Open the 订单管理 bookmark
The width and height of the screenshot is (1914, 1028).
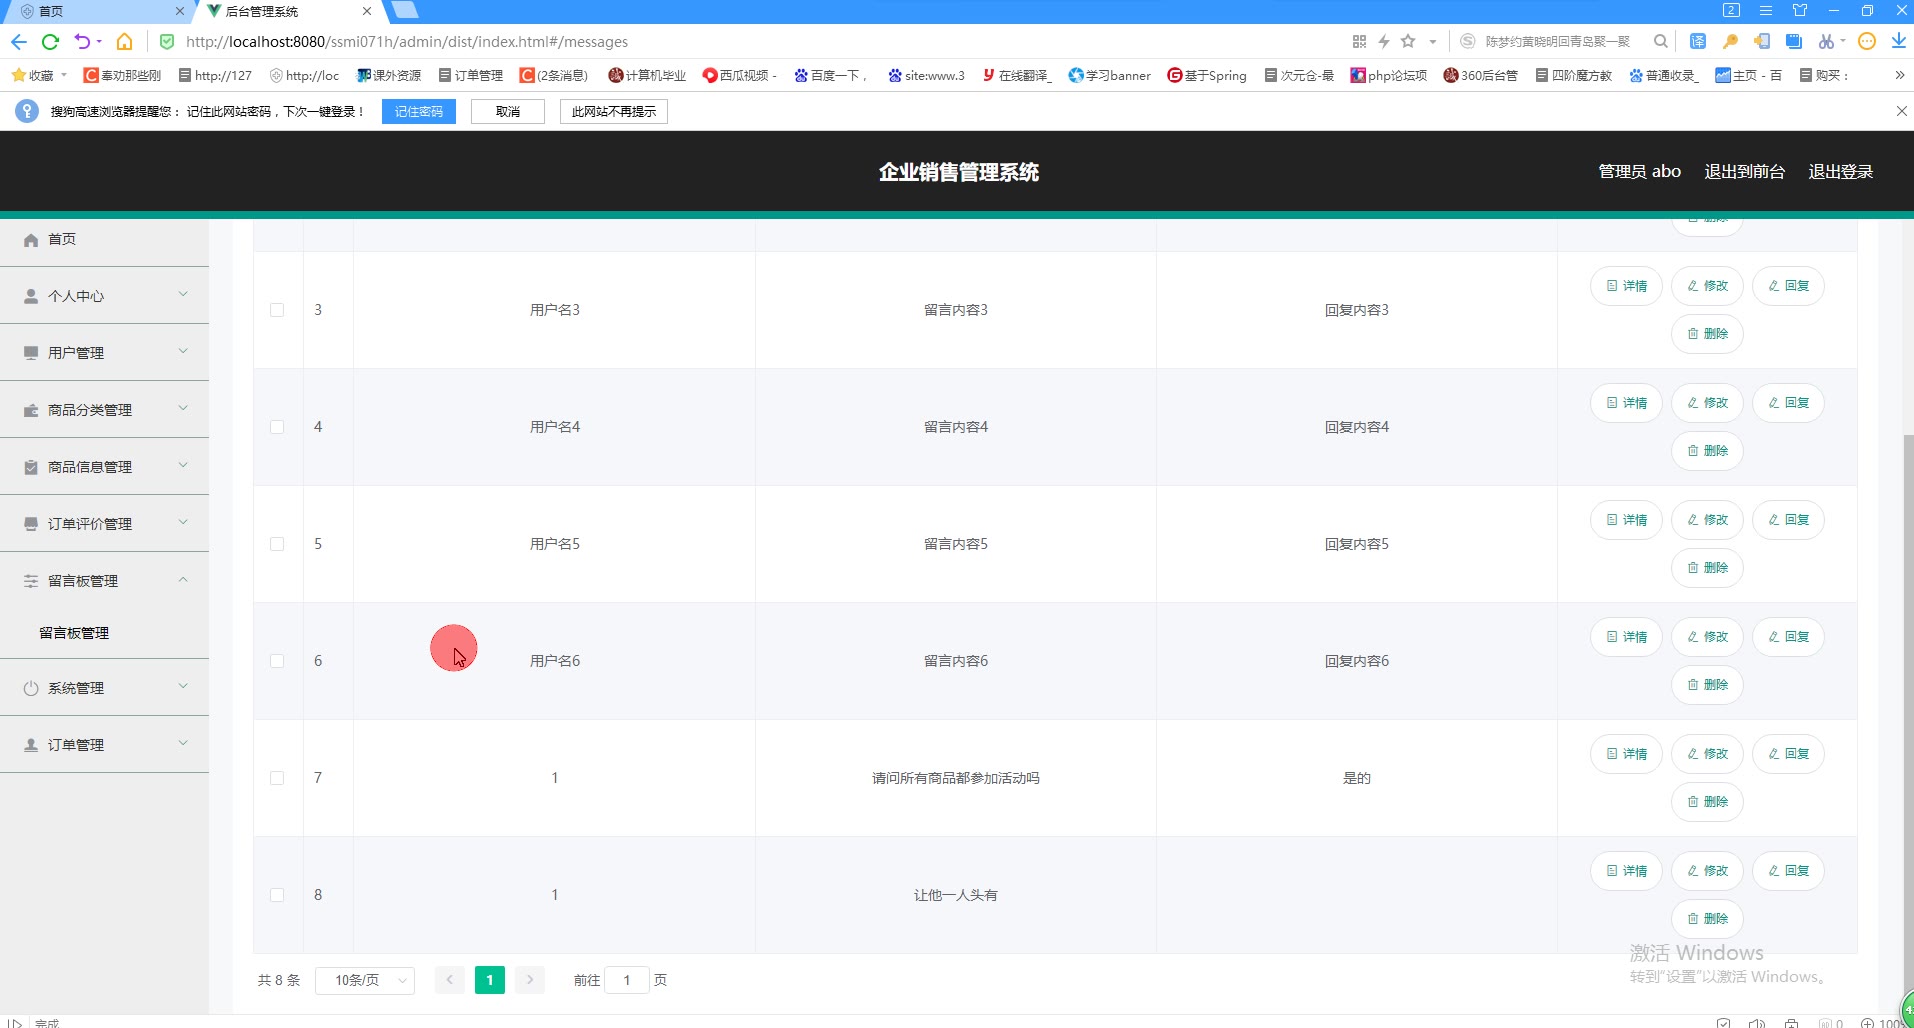pos(470,75)
